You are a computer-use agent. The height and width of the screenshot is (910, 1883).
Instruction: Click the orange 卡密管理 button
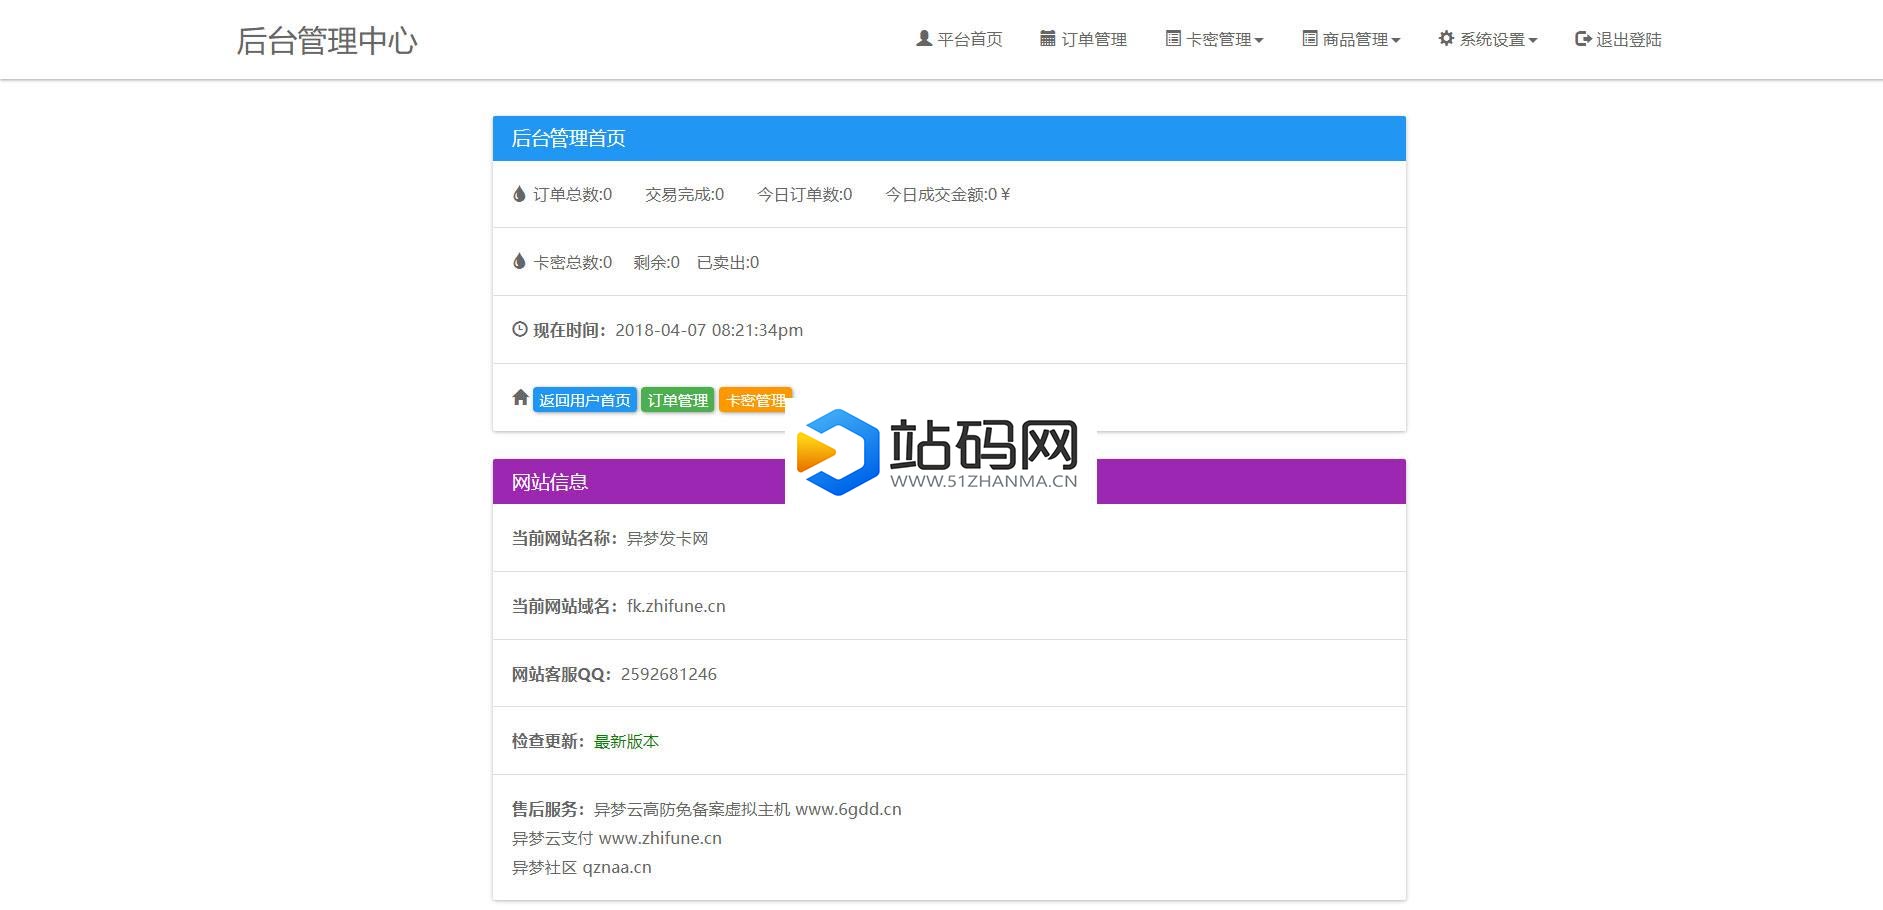coord(755,400)
